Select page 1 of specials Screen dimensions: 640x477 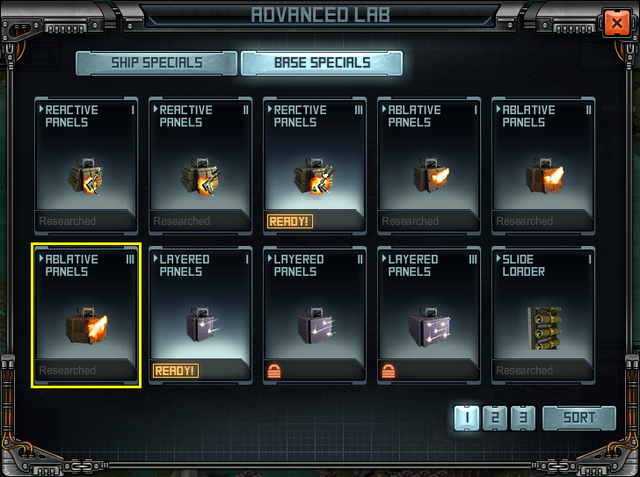pyautogui.click(x=467, y=418)
